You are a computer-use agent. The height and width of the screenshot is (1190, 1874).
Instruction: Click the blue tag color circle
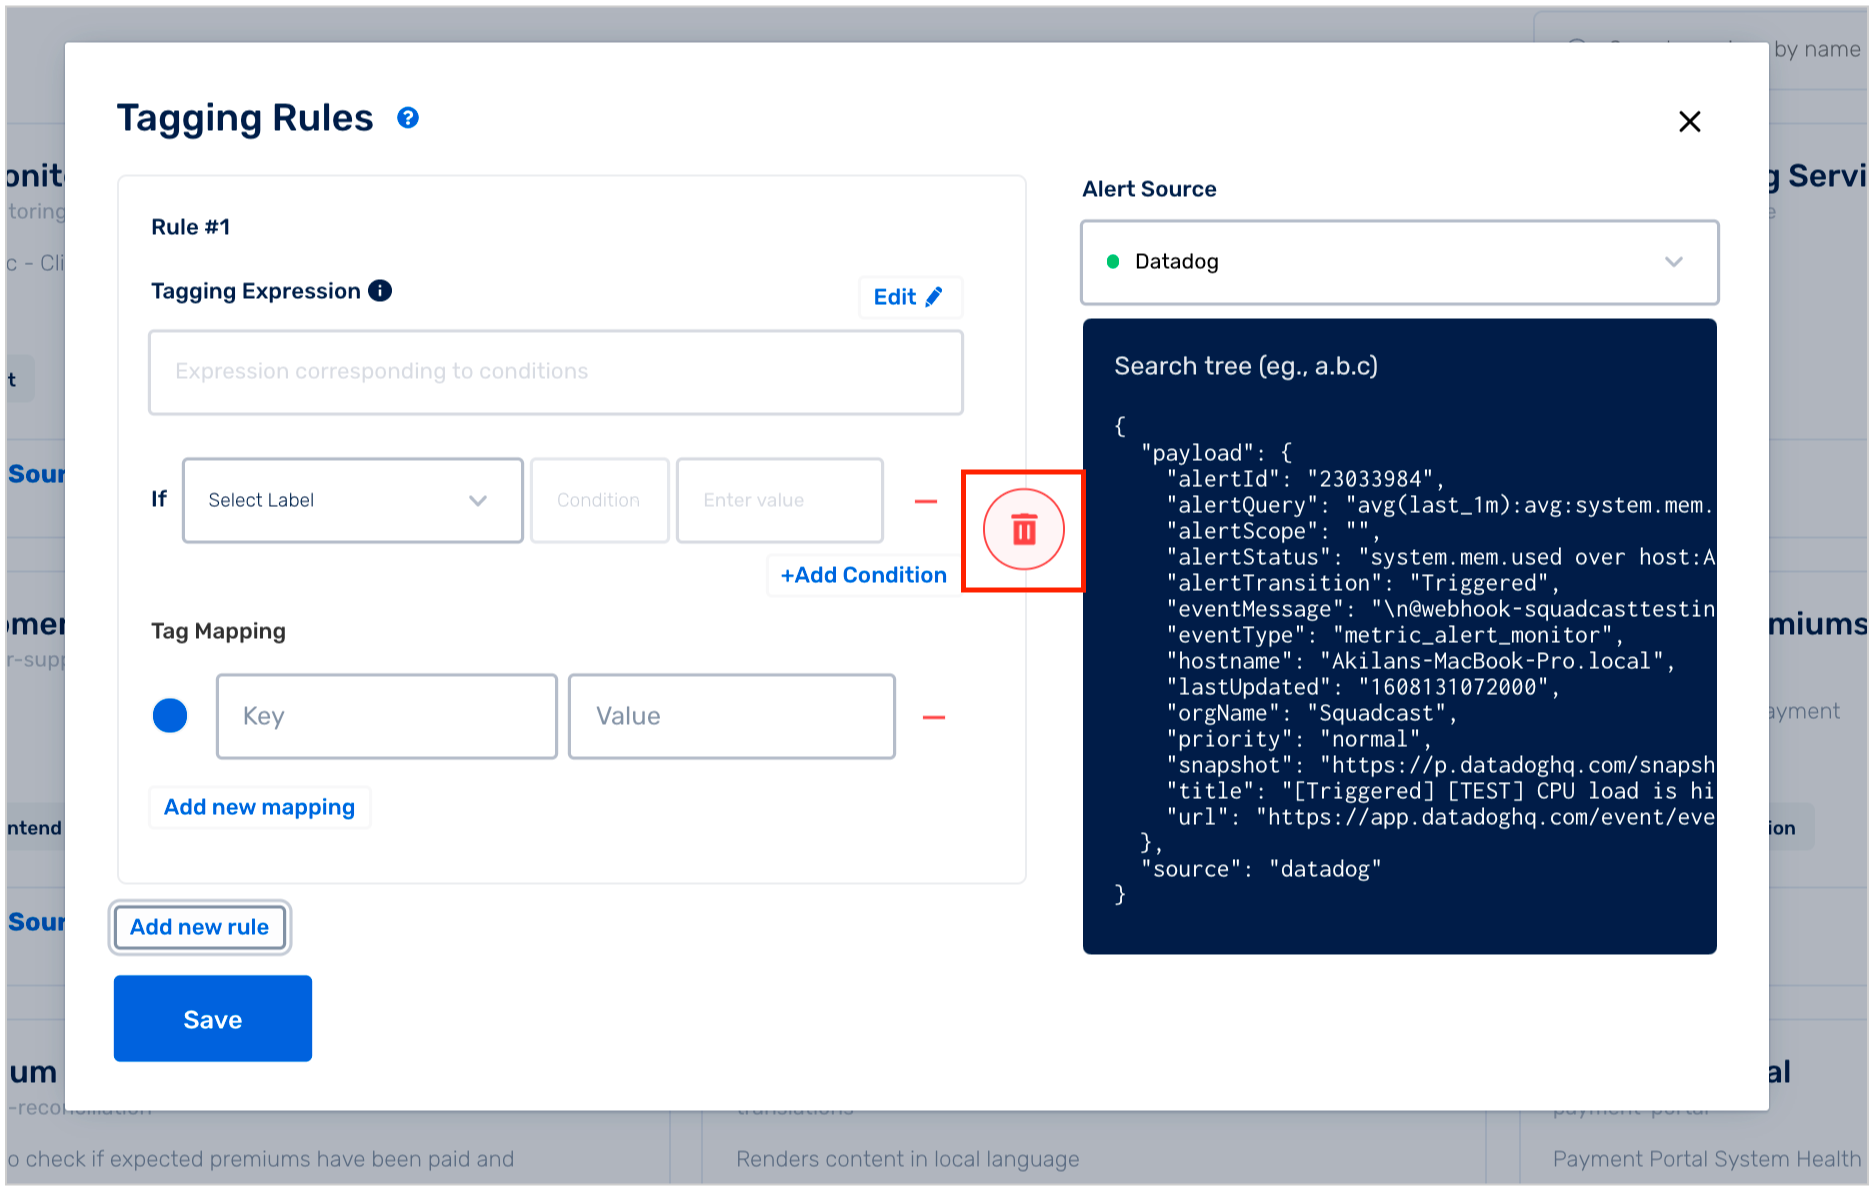point(170,716)
